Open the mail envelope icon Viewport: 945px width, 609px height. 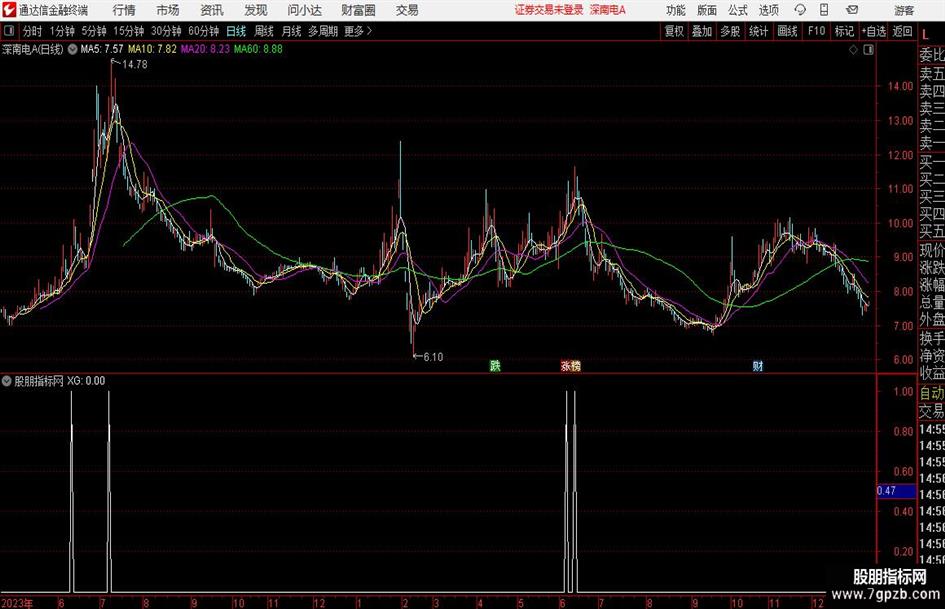coord(852,10)
